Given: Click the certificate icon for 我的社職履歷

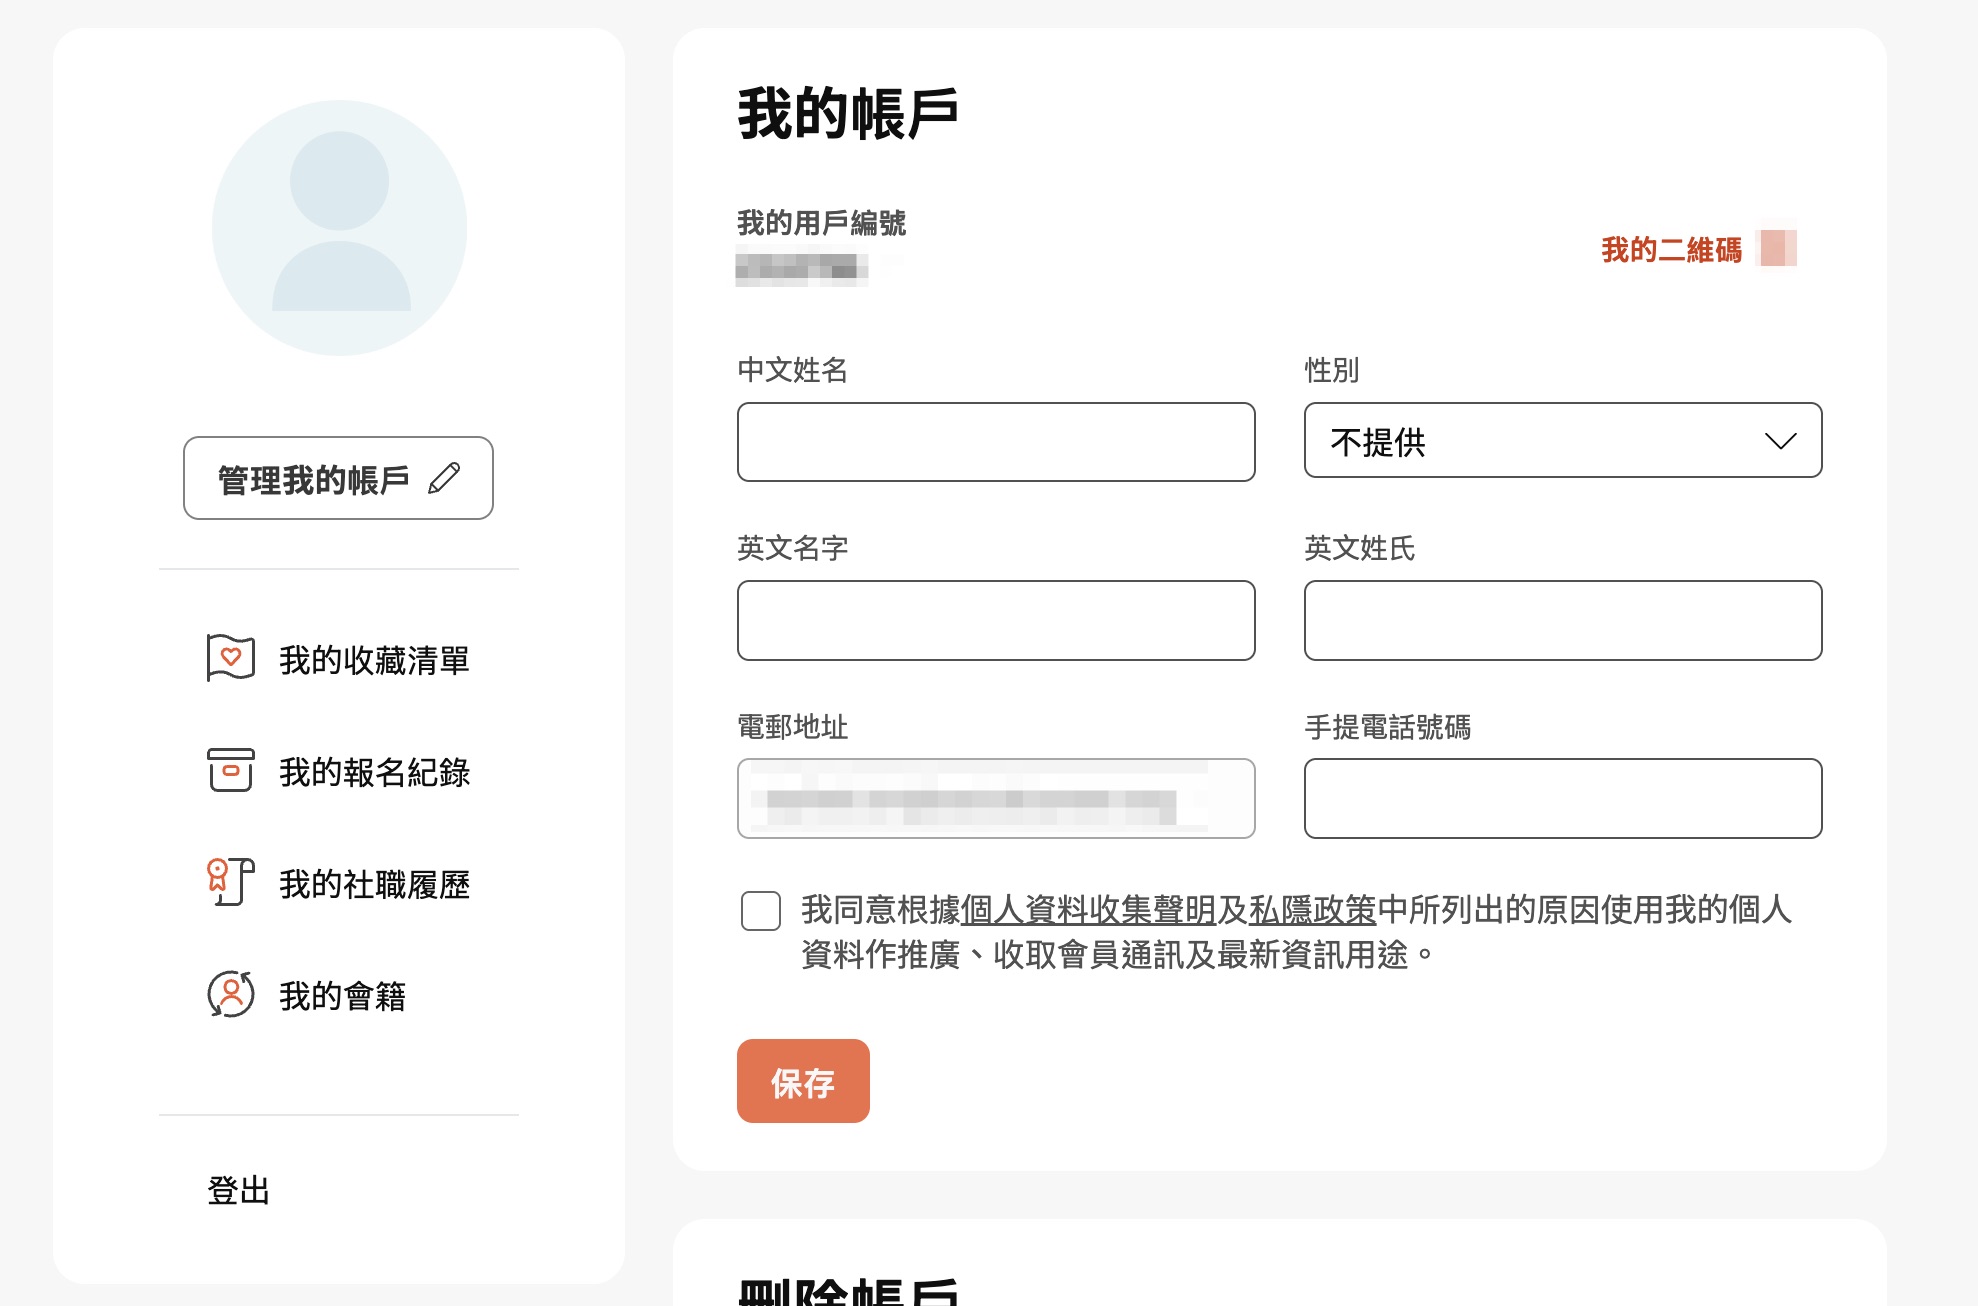Looking at the screenshot, I should (230, 883).
